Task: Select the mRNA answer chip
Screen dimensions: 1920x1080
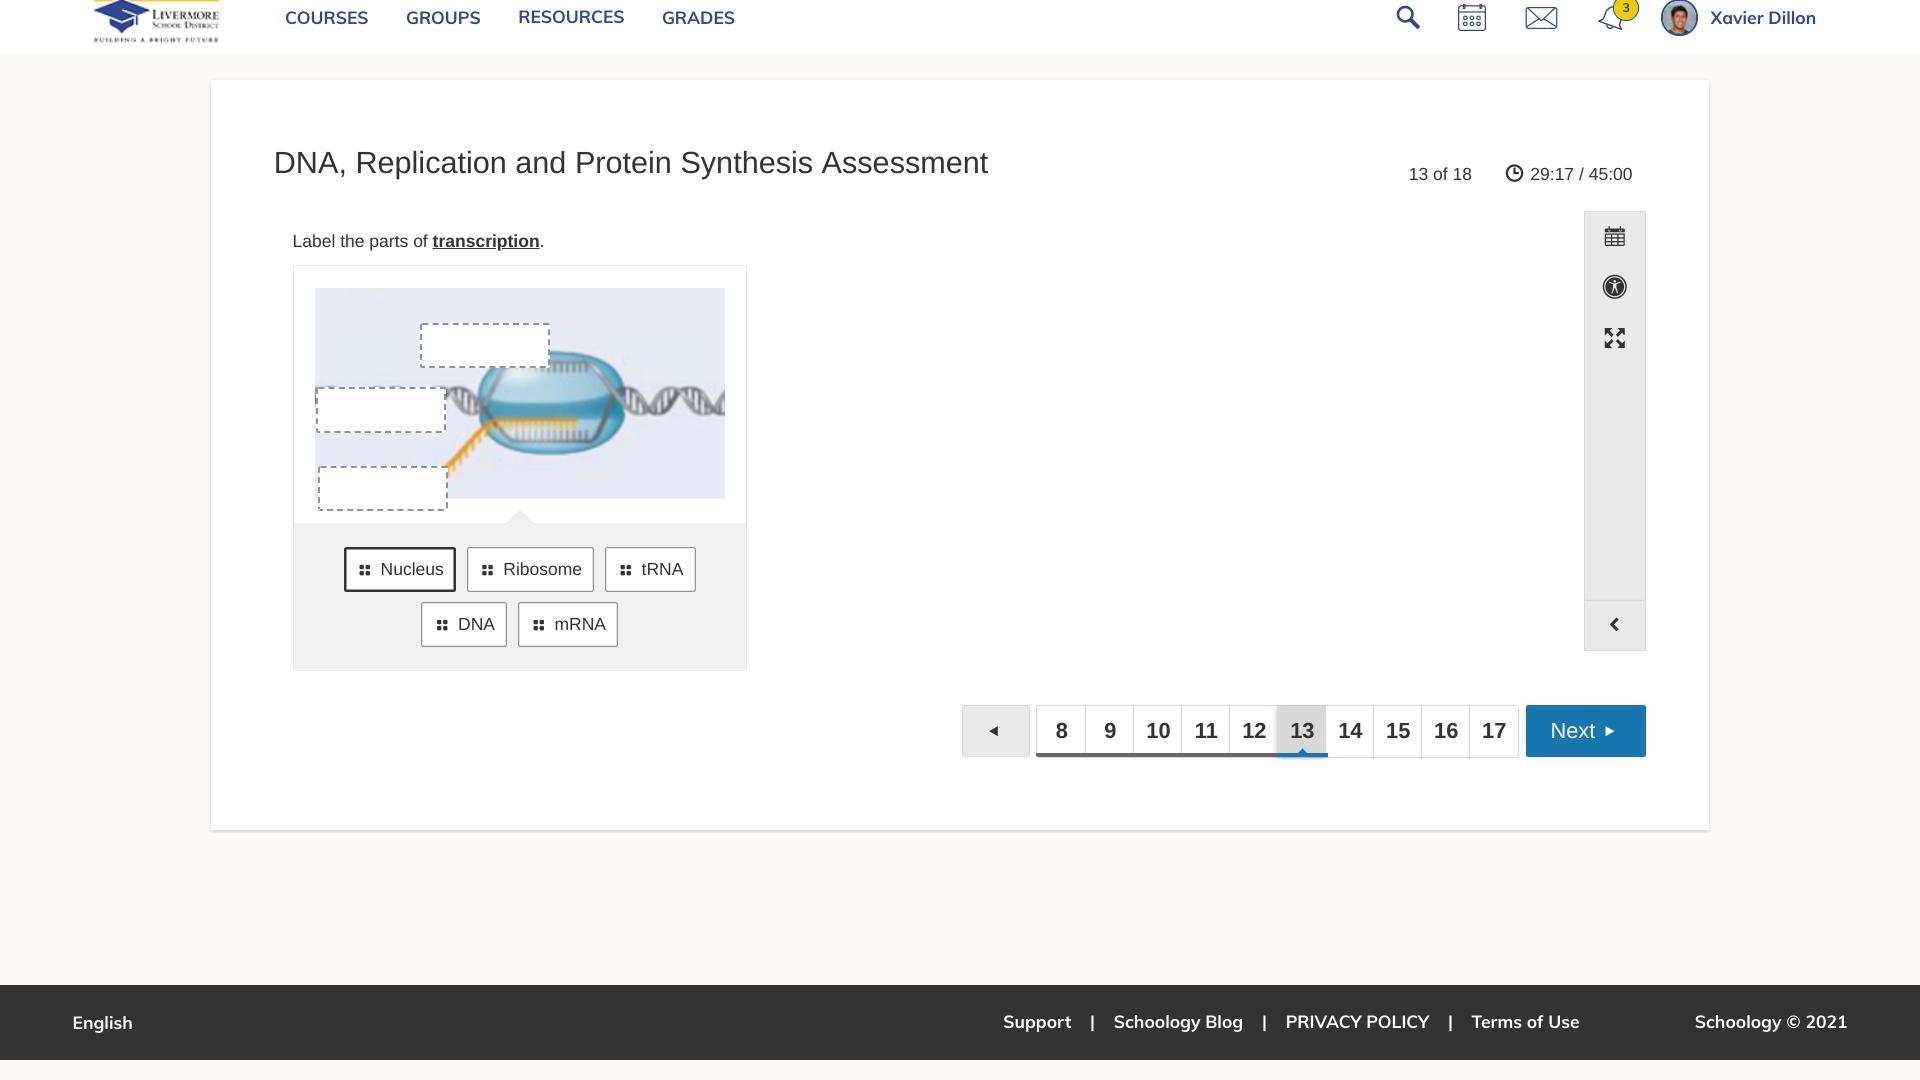Action: 567,625
